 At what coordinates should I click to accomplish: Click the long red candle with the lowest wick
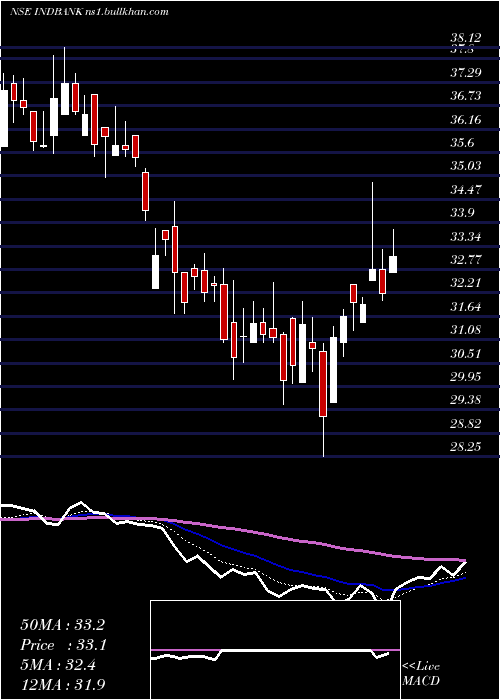click(323, 384)
